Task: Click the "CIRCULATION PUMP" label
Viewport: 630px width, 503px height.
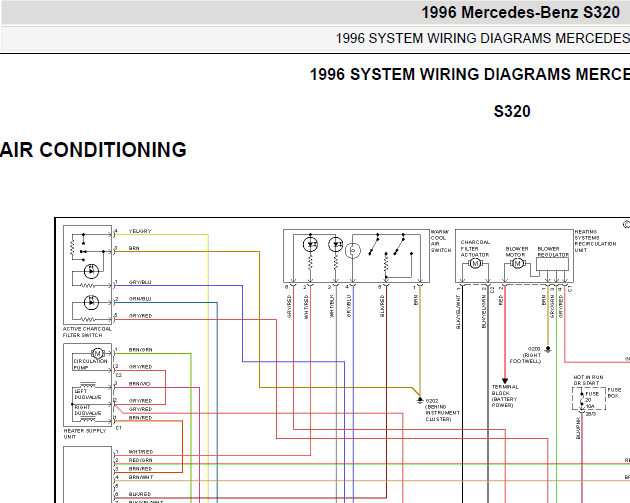Action: [x=90, y=364]
